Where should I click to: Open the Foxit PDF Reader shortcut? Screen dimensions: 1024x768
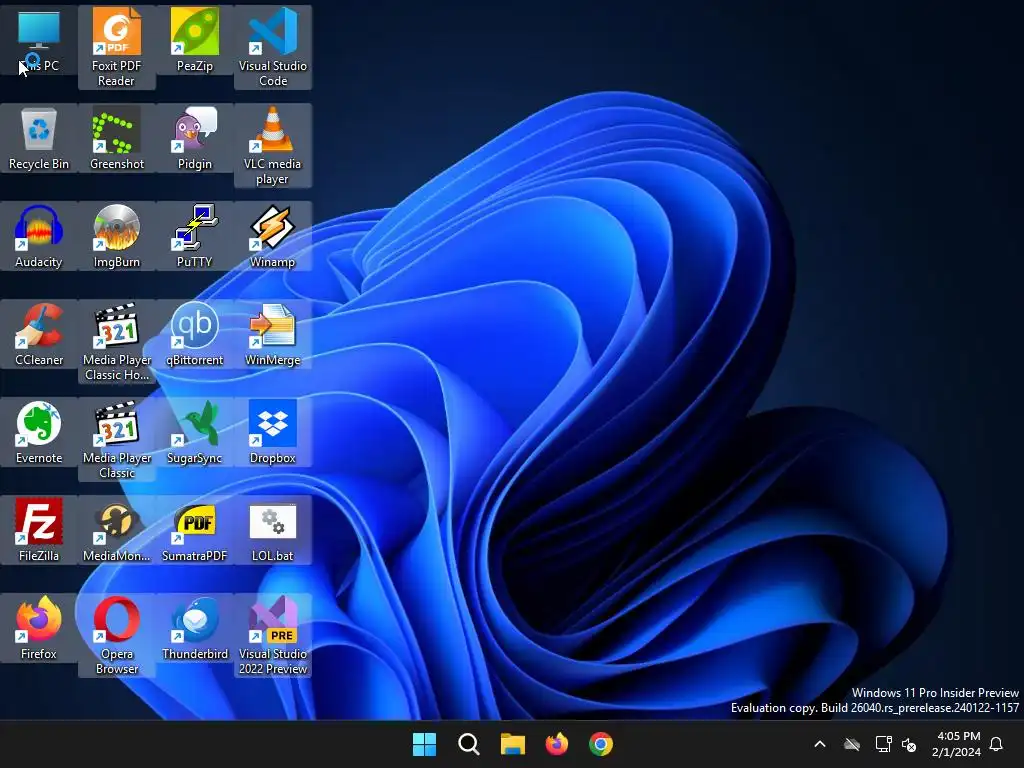[x=116, y=47]
